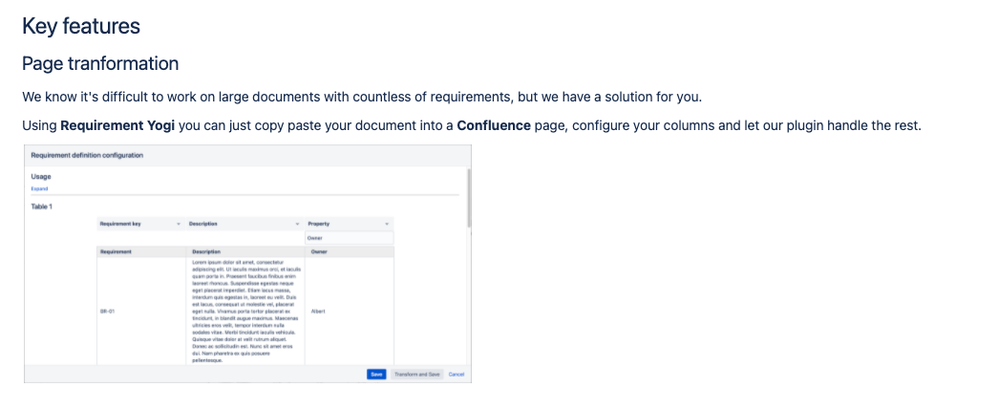Viewport: 999px width, 413px height.
Task: Click the Cancel link in the dialog
Action: (x=456, y=374)
